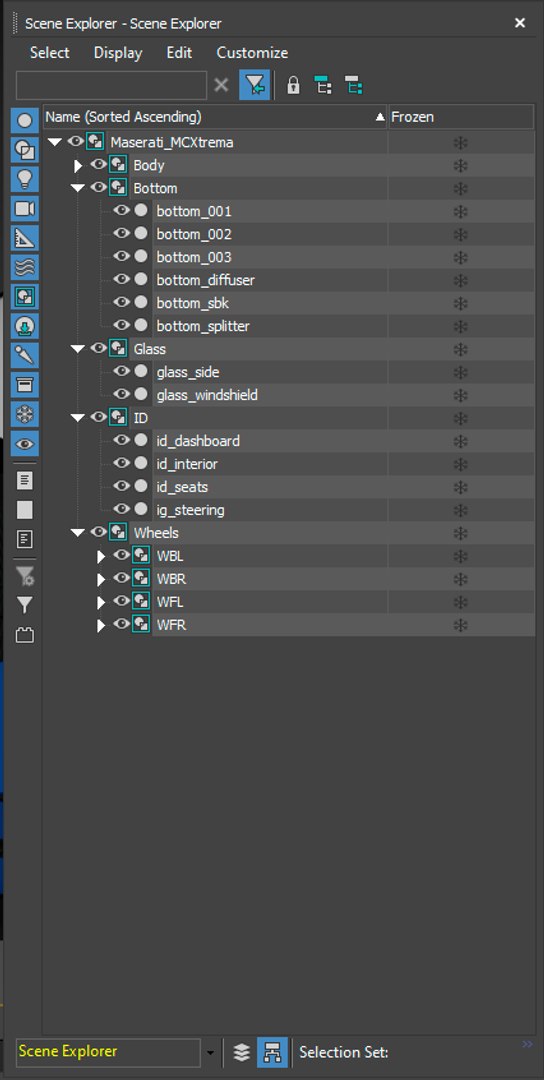The image size is (544, 1080).
Task: Click the funnel with gear filter icon
Action: 25,576
